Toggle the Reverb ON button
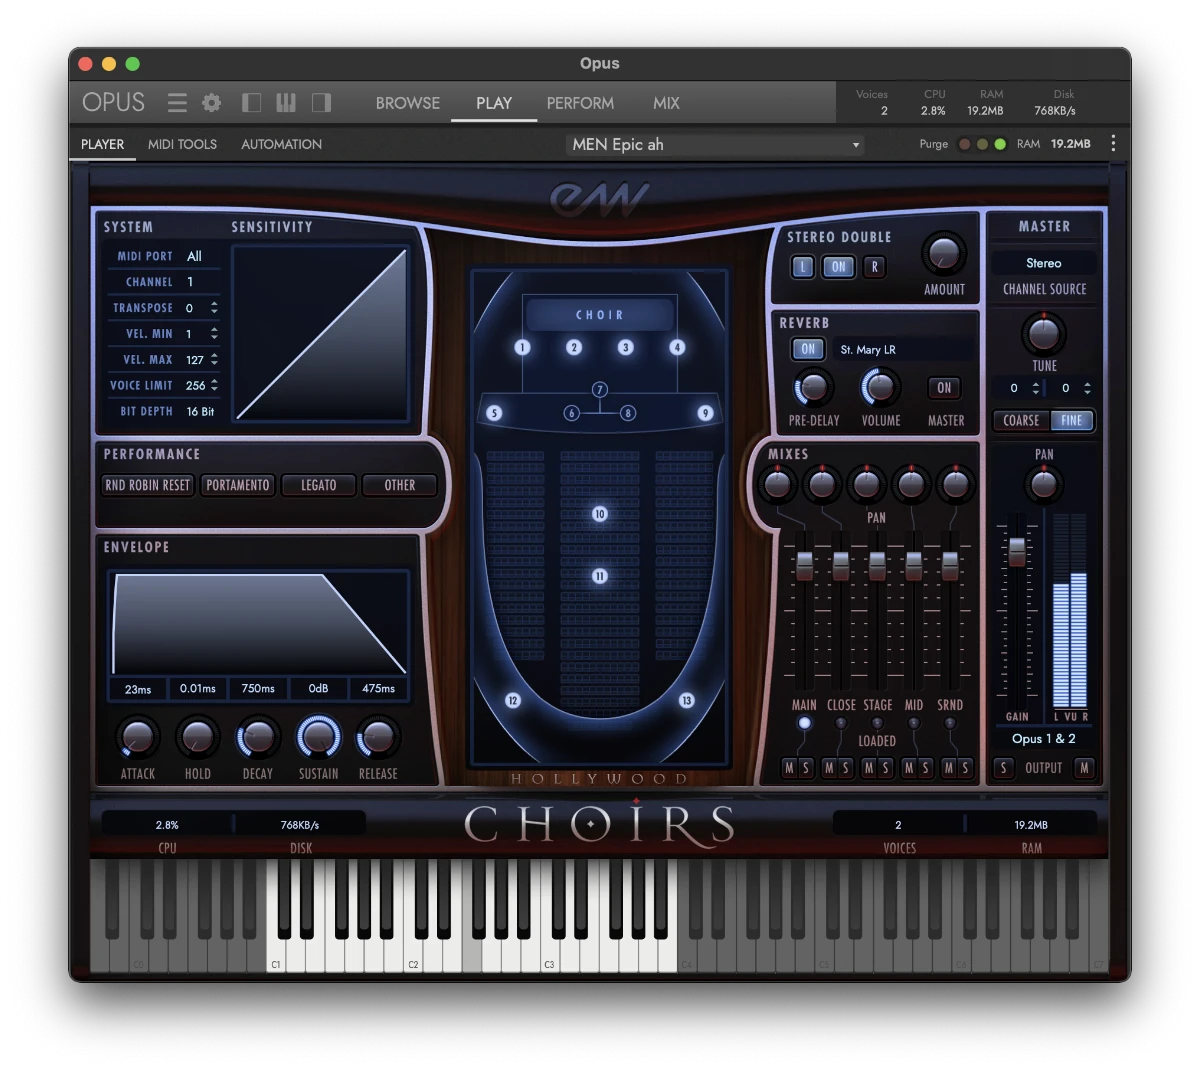Image resolution: width=1200 pixels, height=1072 pixels. coord(807,350)
